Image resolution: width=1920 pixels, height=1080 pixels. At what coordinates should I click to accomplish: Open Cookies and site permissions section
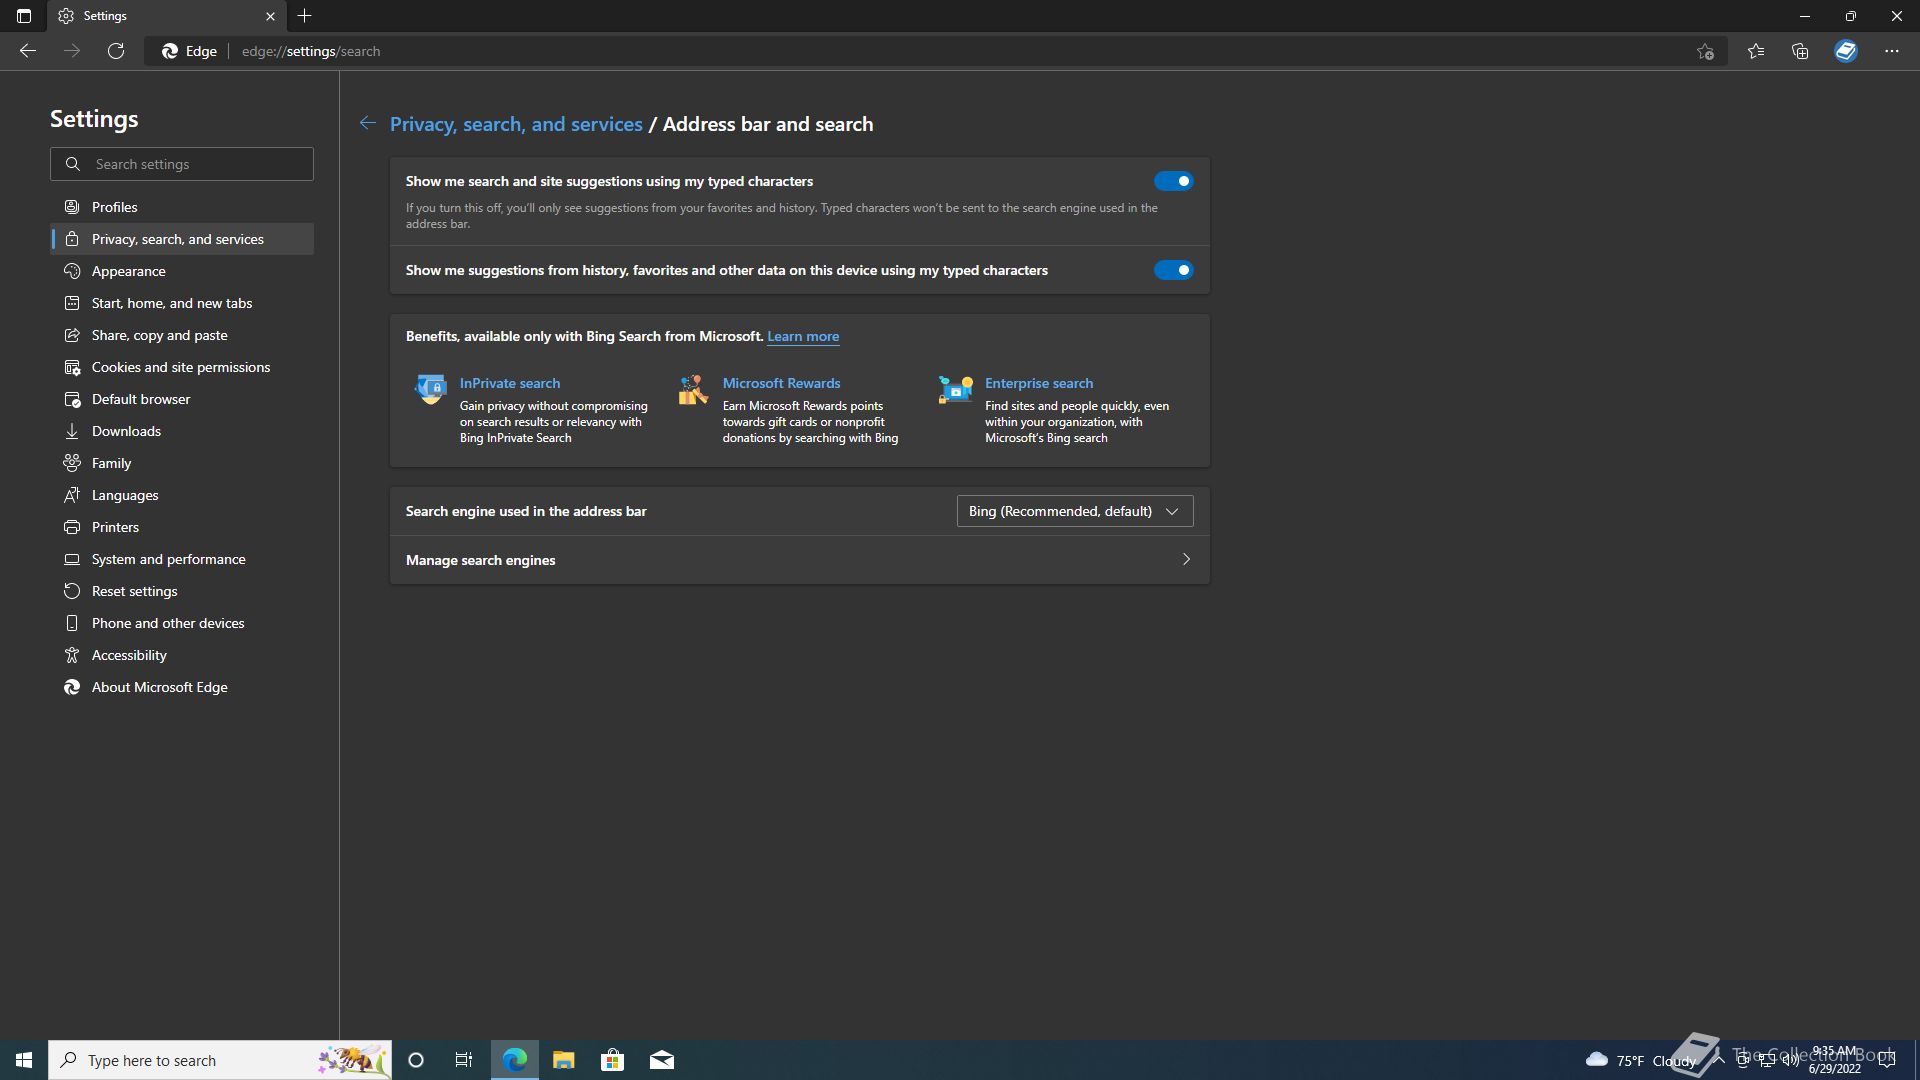tap(182, 367)
